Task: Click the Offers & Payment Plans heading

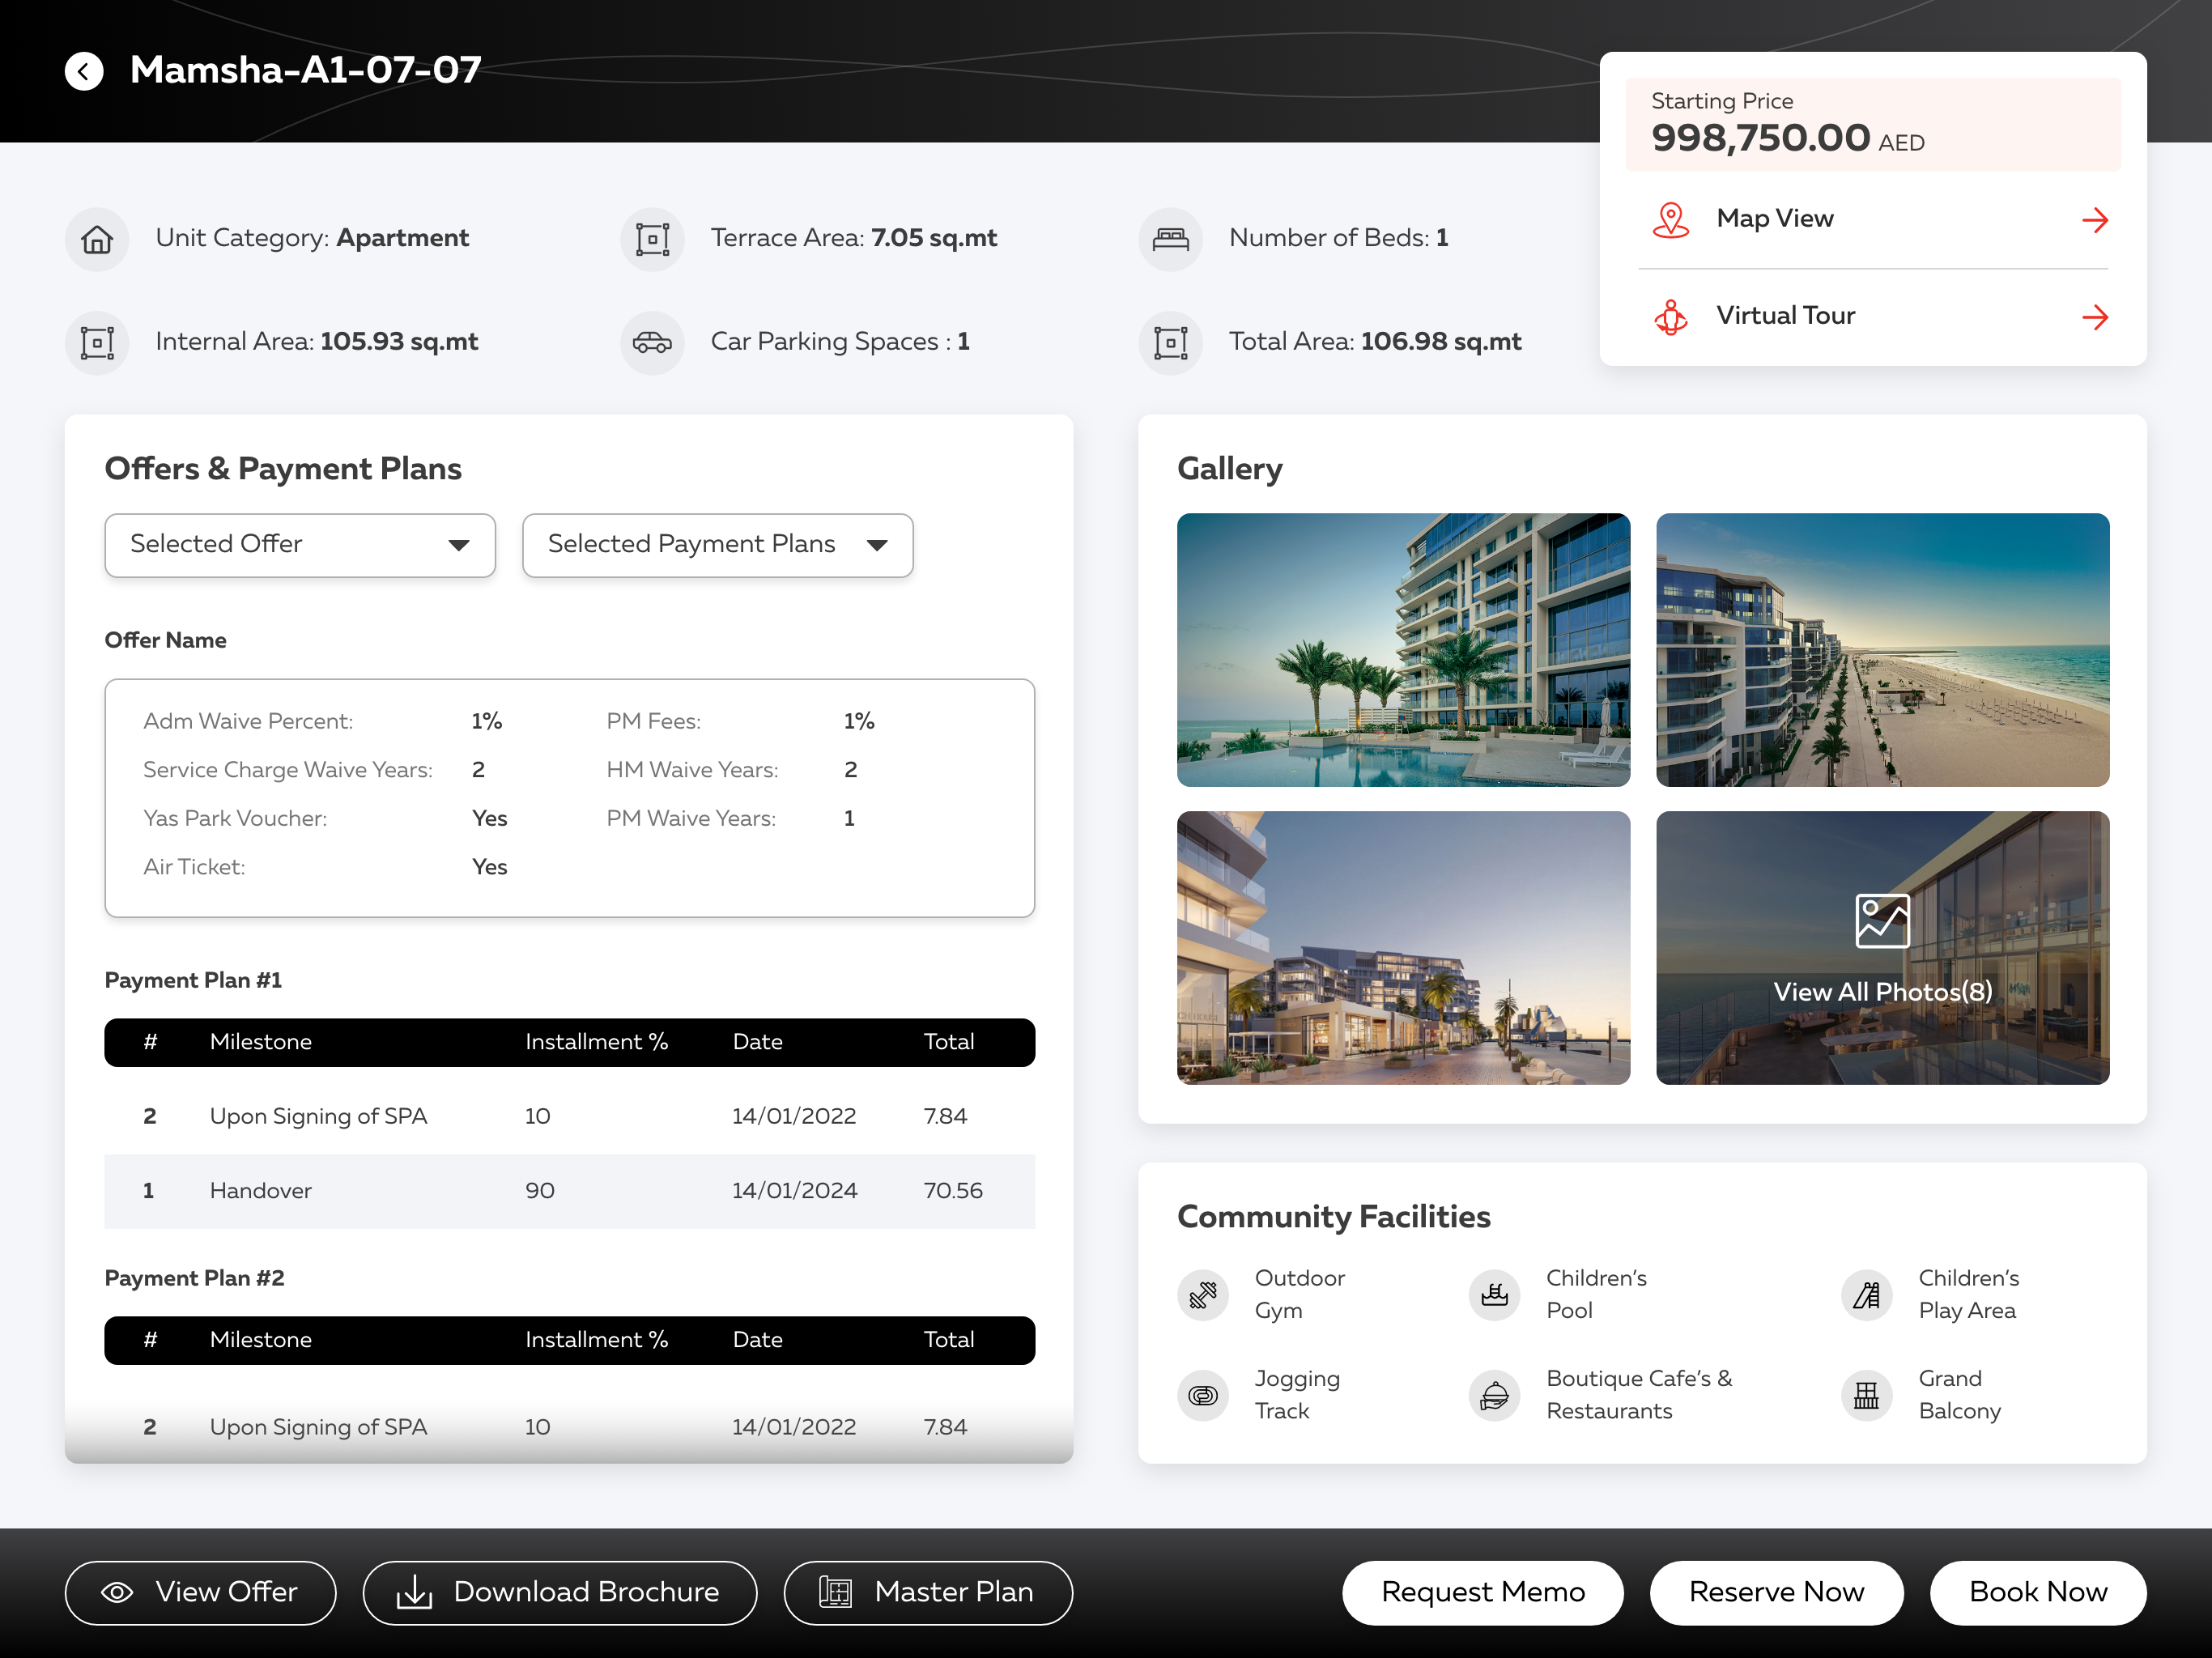Action: 283,469
